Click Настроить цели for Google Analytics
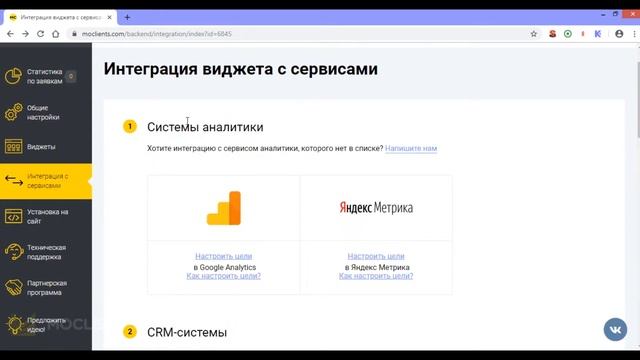This screenshot has width=640, height=360. pyautogui.click(x=224, y=256)
